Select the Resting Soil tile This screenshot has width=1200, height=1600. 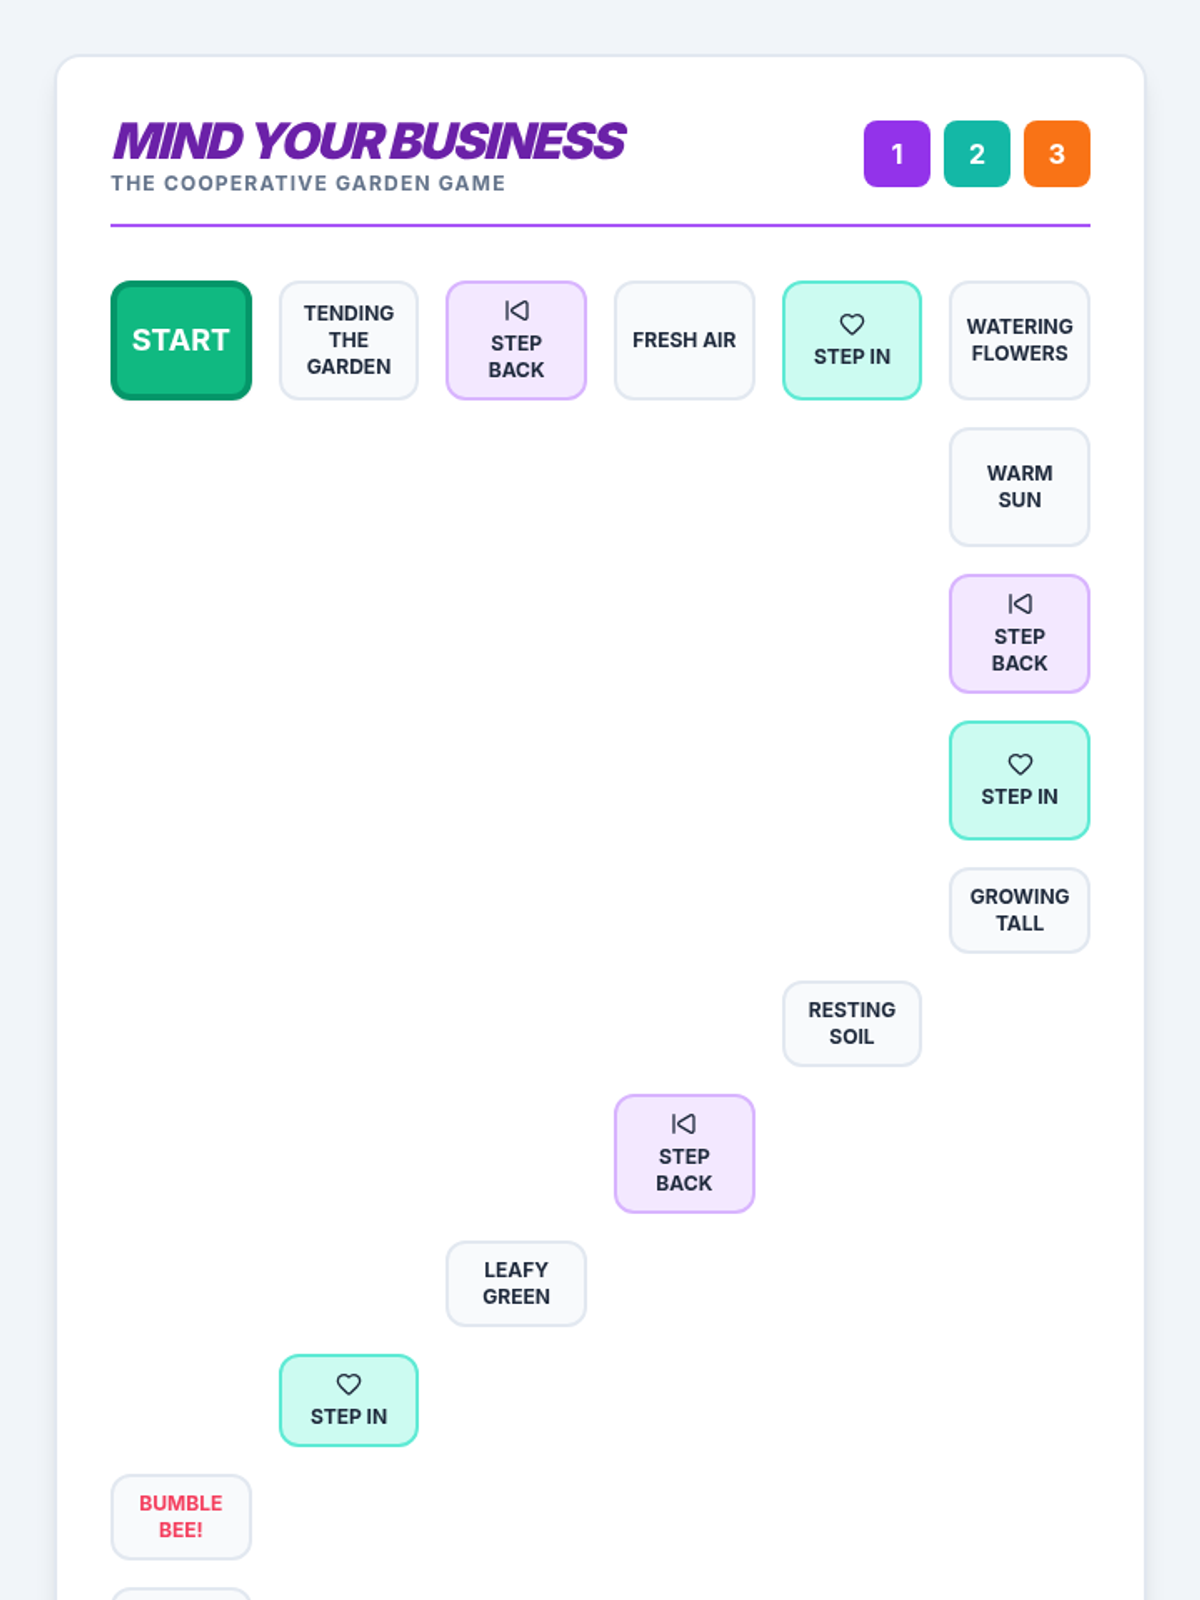(x=851, y=1023)
